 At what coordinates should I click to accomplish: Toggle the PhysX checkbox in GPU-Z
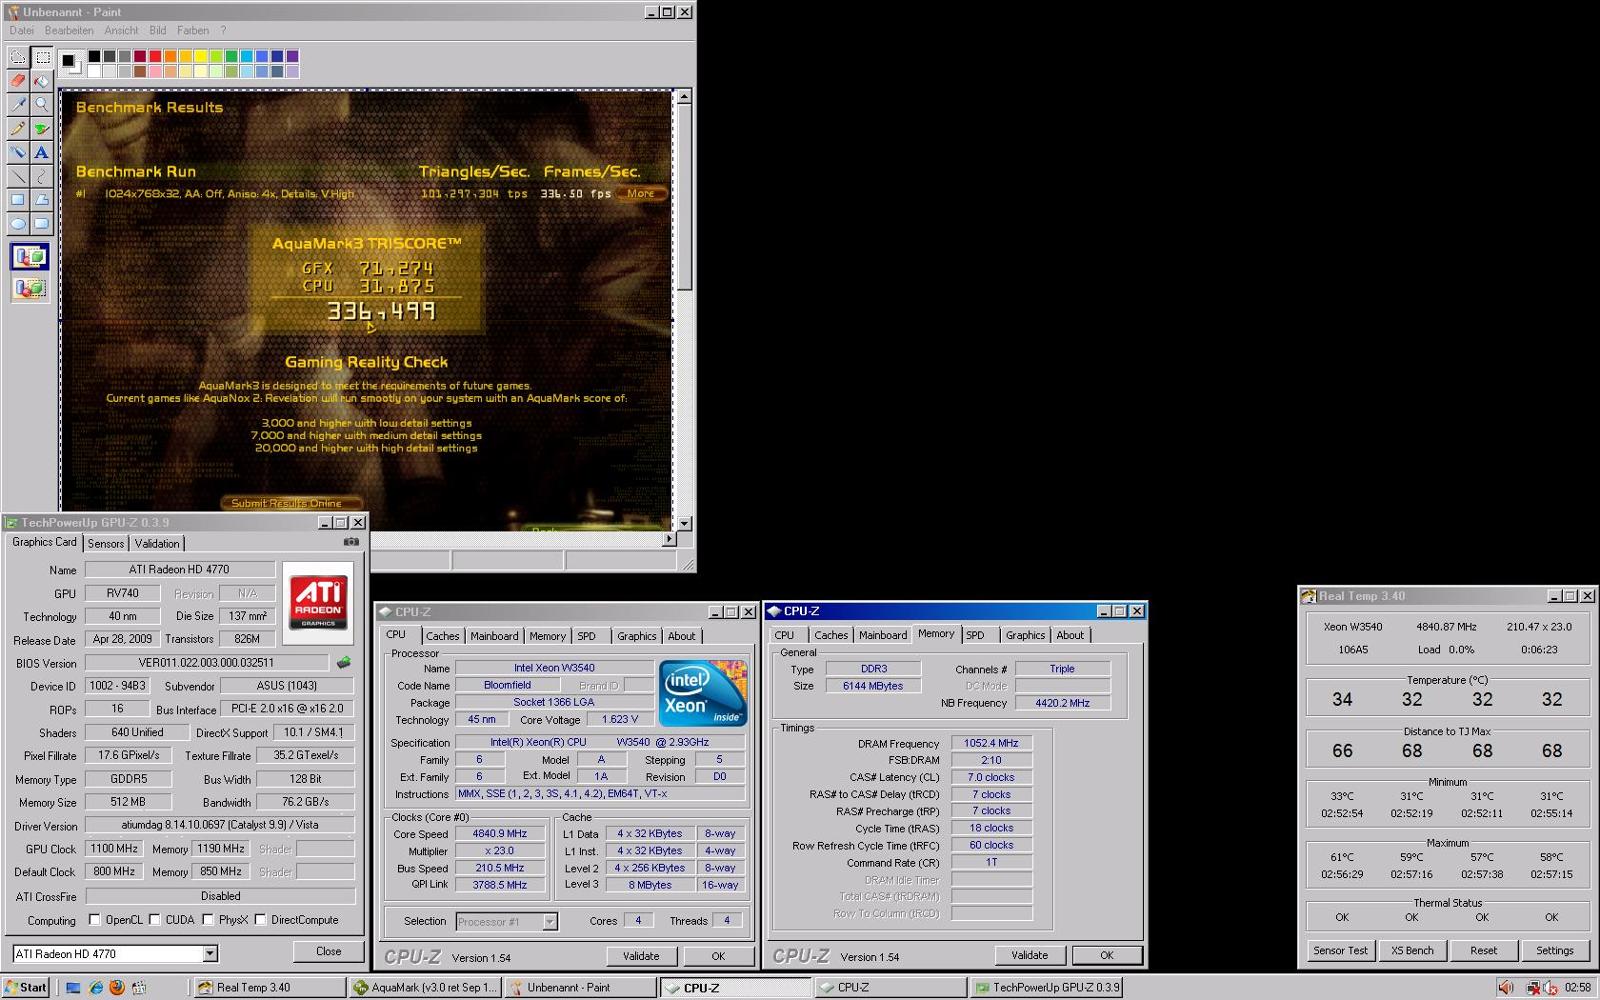208,920
